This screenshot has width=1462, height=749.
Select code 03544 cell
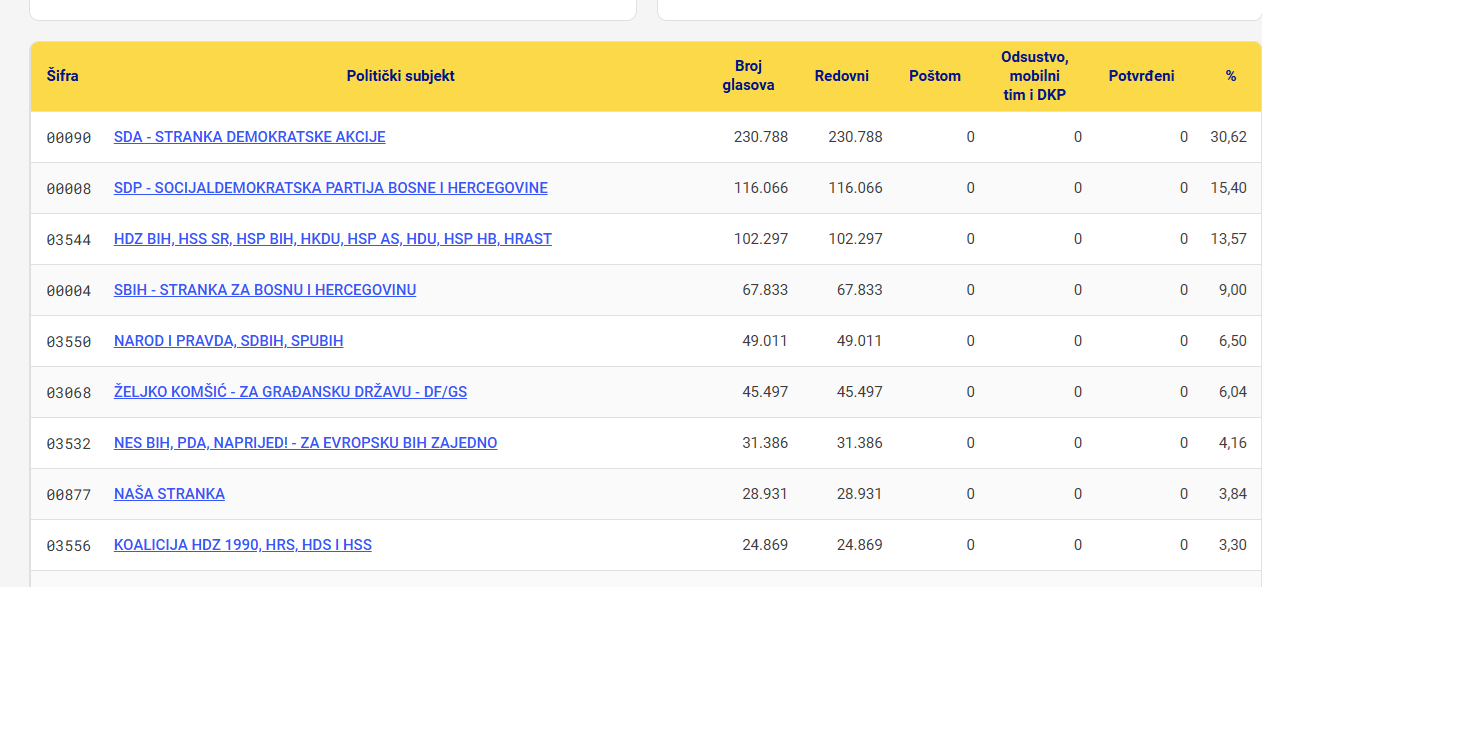68,239
